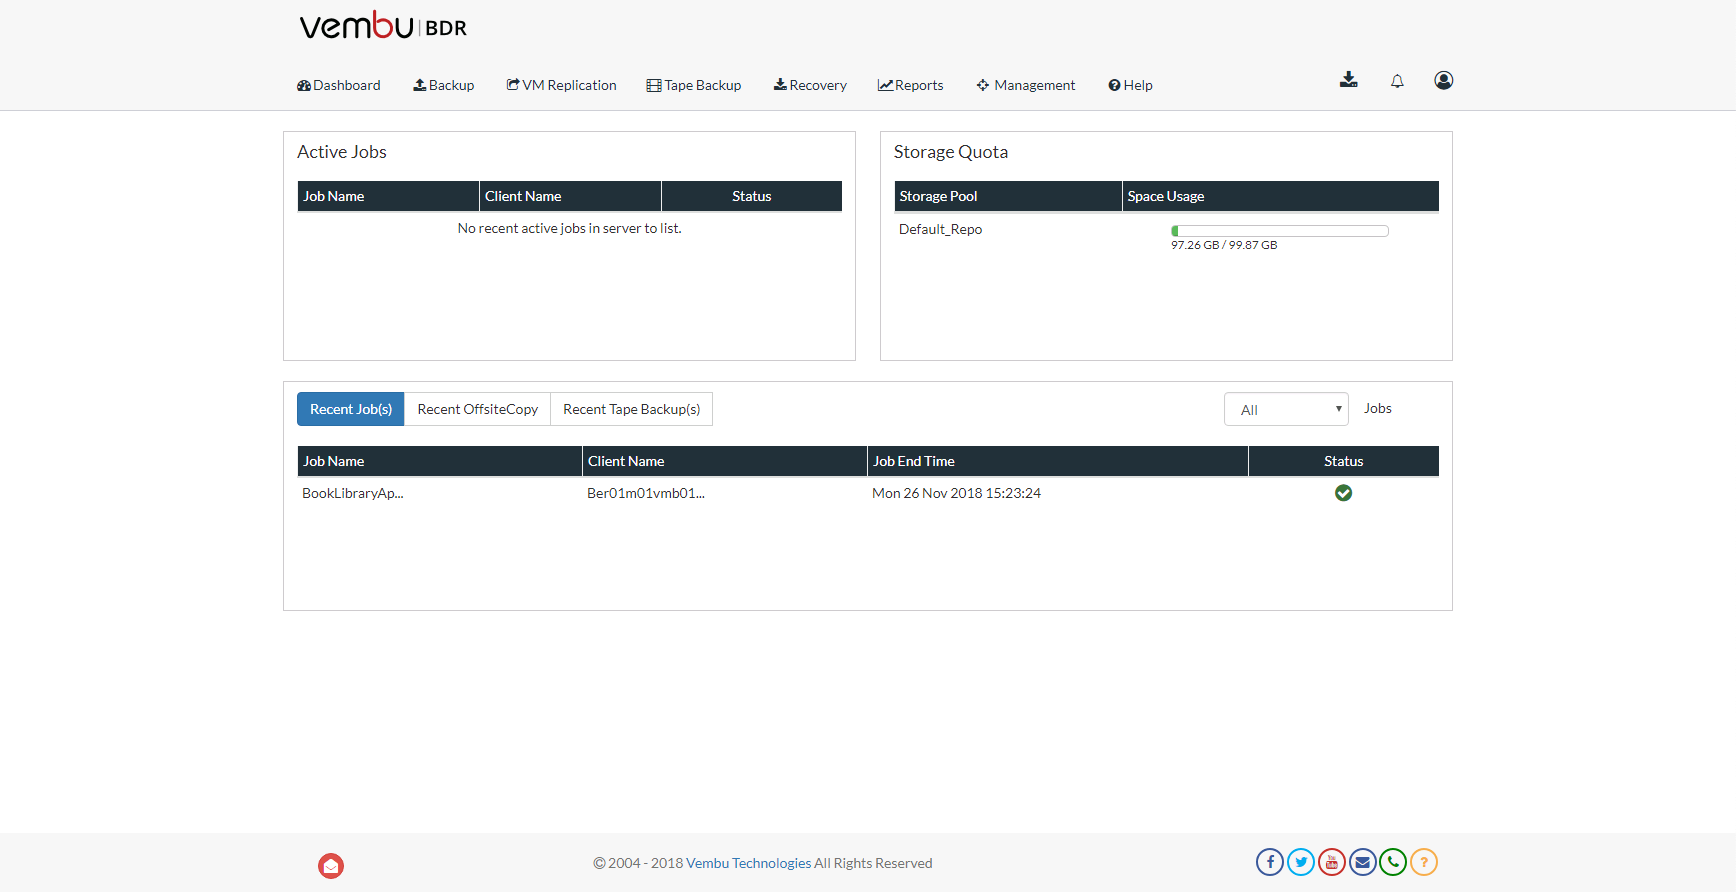Open the Vembu Technologies link
The image size is (1736, 892).
(x=748, y=863)
